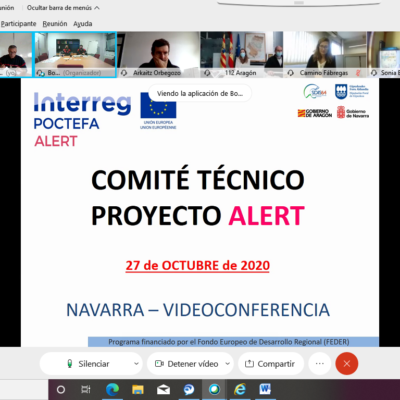Mute microphone with the Silenciar button
Screen dimensions: 400x400
pos(88,364)
